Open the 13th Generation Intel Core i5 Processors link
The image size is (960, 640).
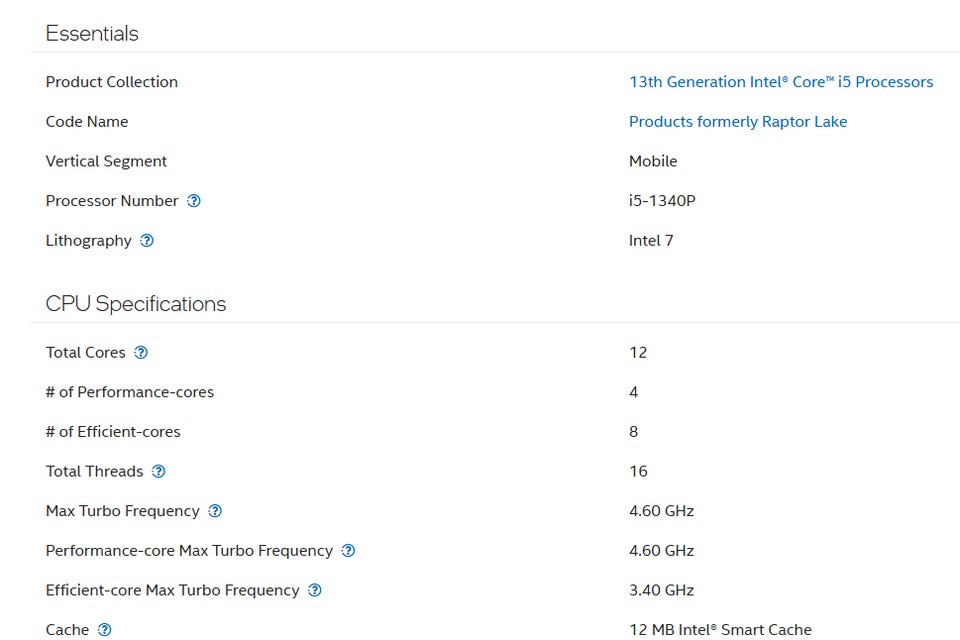(780, 82)
